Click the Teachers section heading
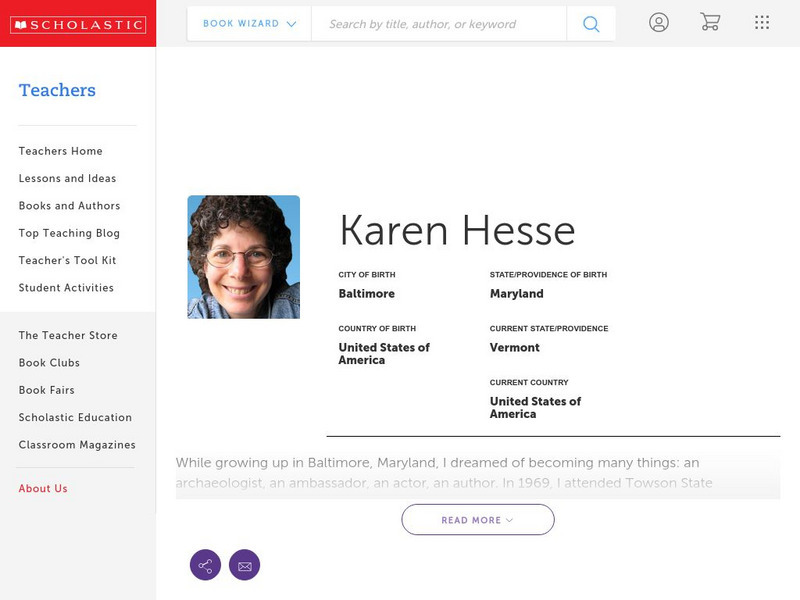This screenshot has height=600, width=800. (57, 90)
